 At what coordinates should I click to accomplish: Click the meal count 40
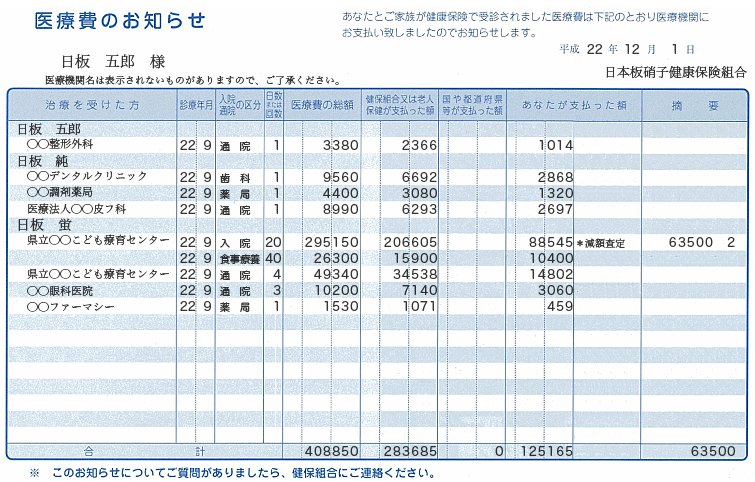pyautogui.click(x=273, y=258)
